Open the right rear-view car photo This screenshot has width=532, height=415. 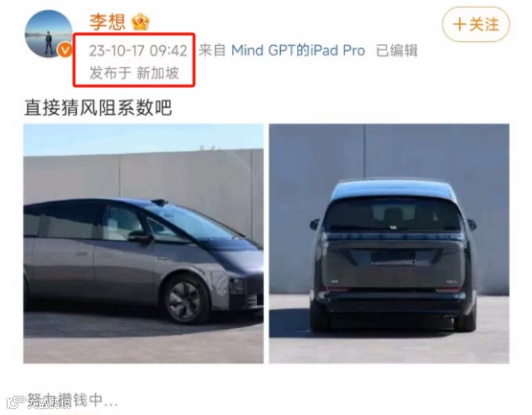click(389, 243)
